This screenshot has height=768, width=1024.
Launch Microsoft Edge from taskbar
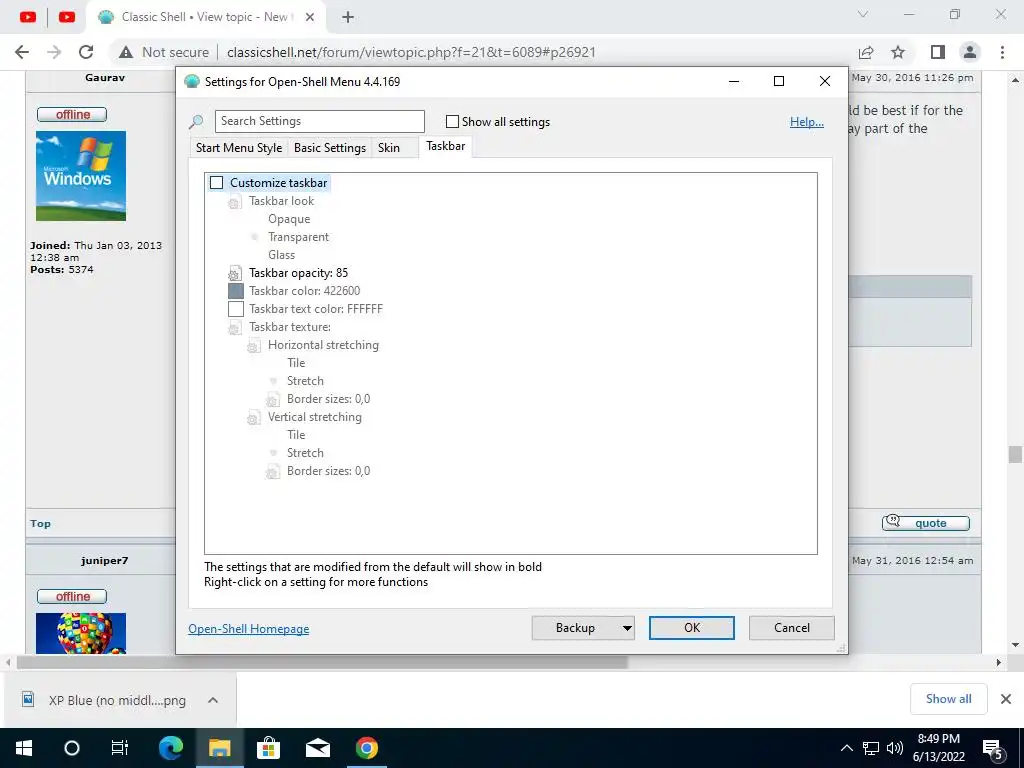170,748
